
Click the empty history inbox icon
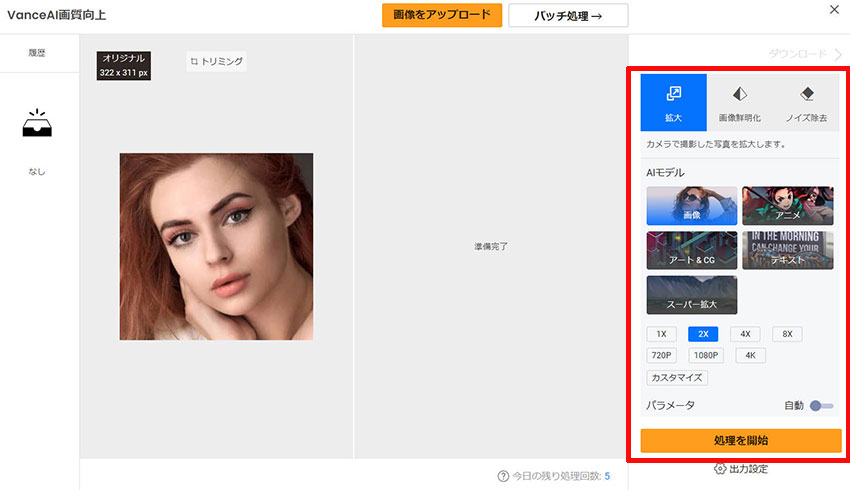point(37,123)
